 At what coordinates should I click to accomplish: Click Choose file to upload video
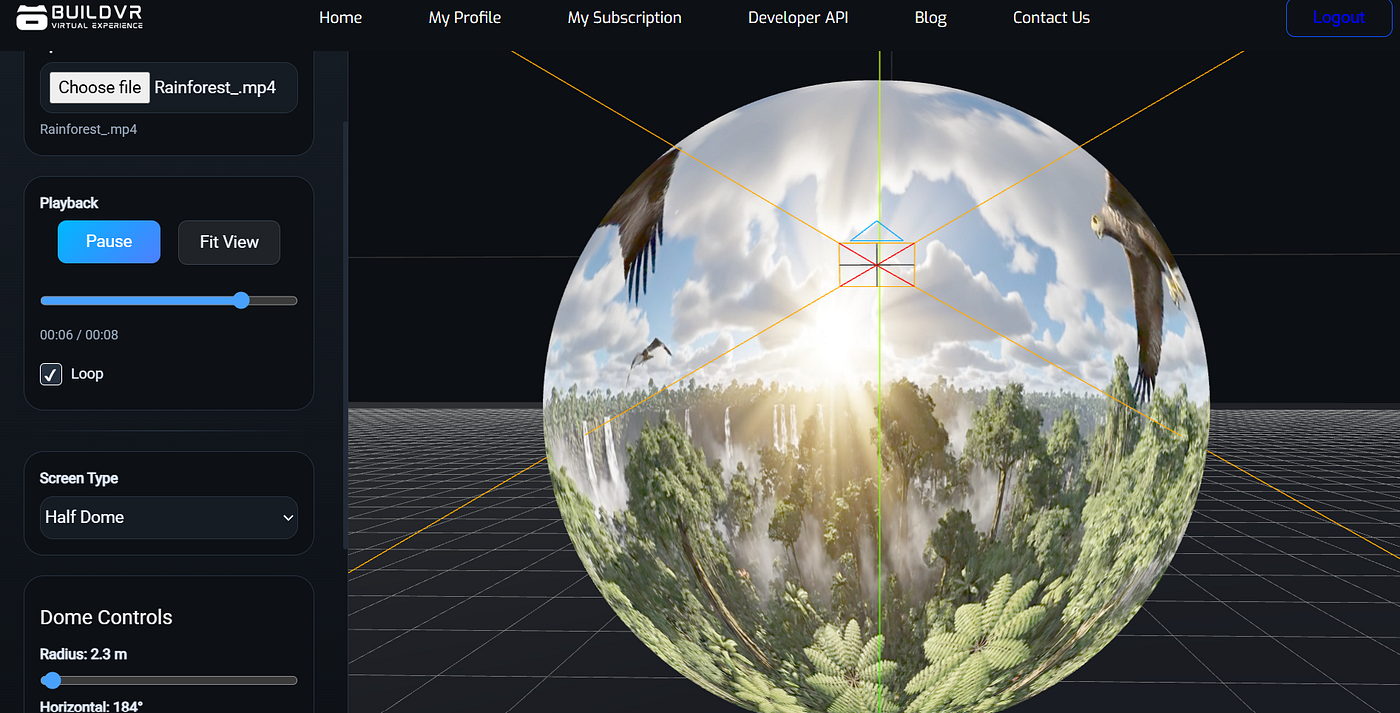coord(100,88)
